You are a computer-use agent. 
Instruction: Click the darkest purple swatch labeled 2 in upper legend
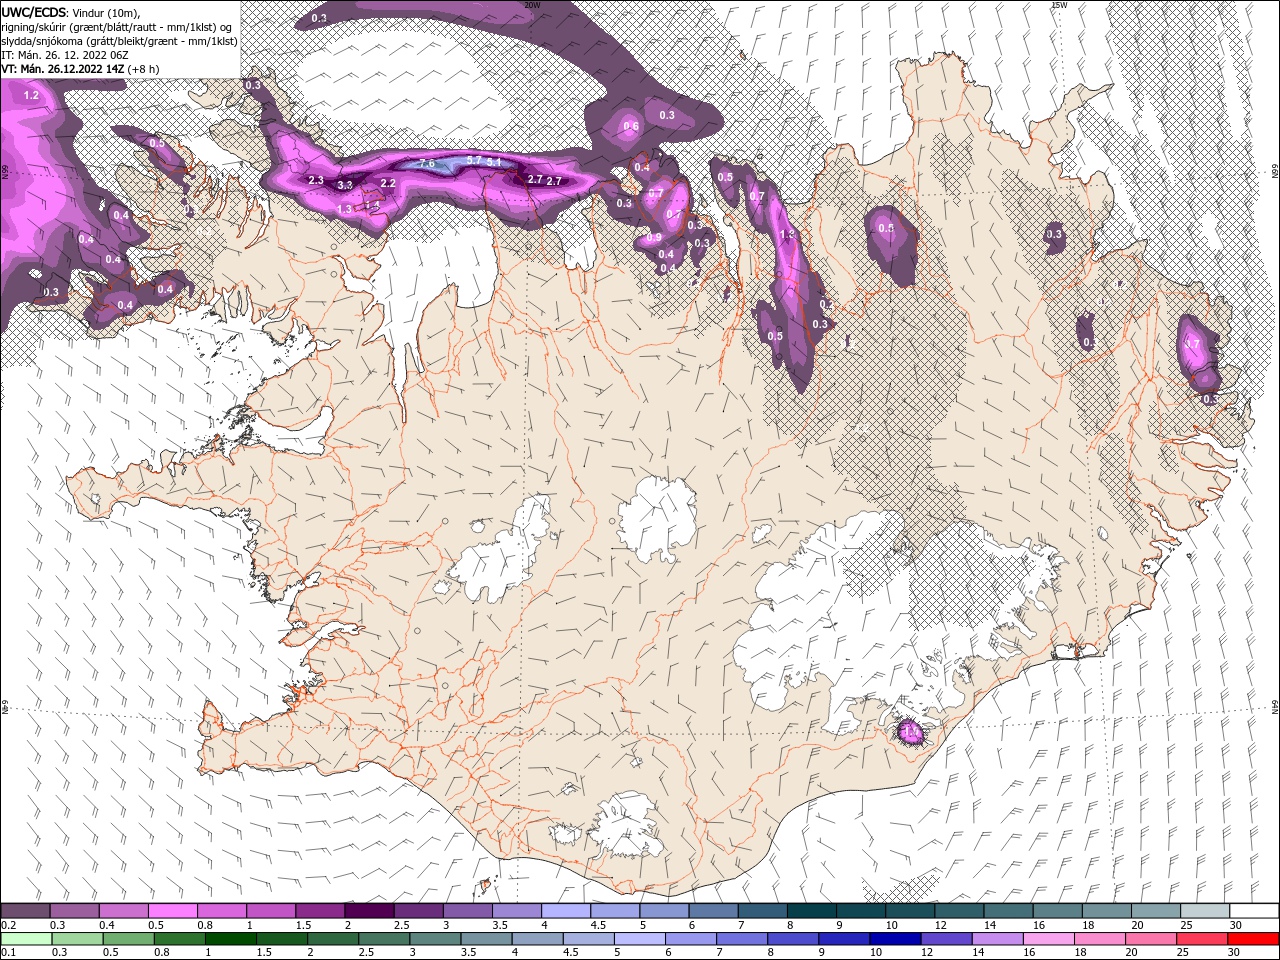click(368, 911)
